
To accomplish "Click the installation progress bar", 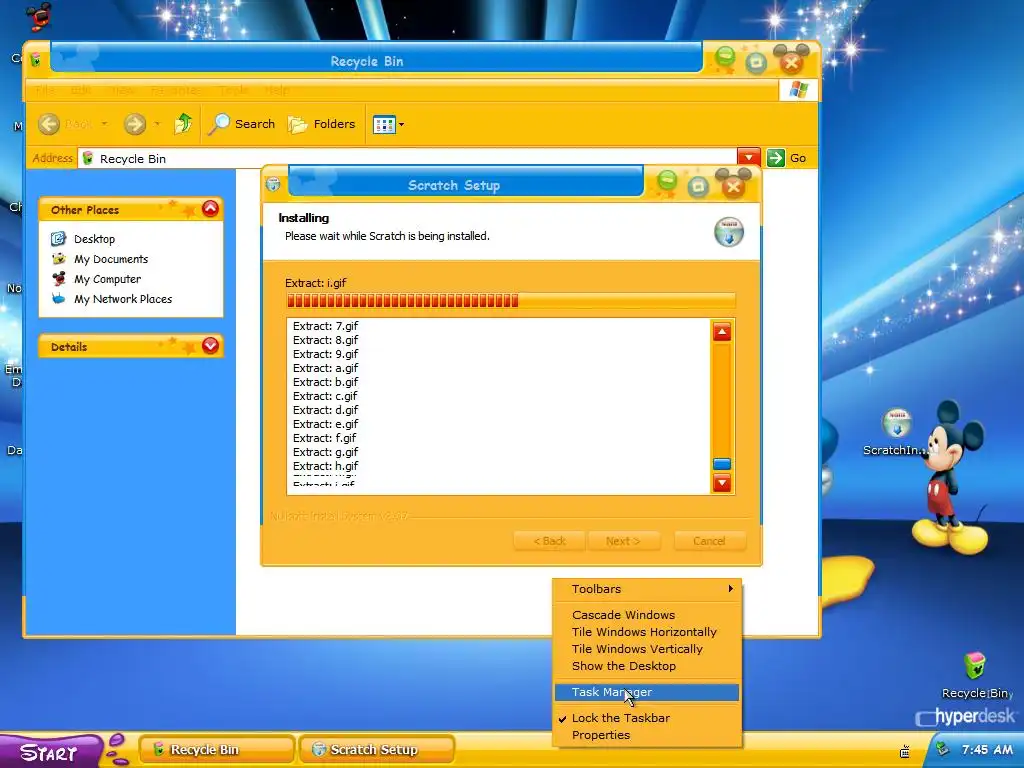I will 511,300.
